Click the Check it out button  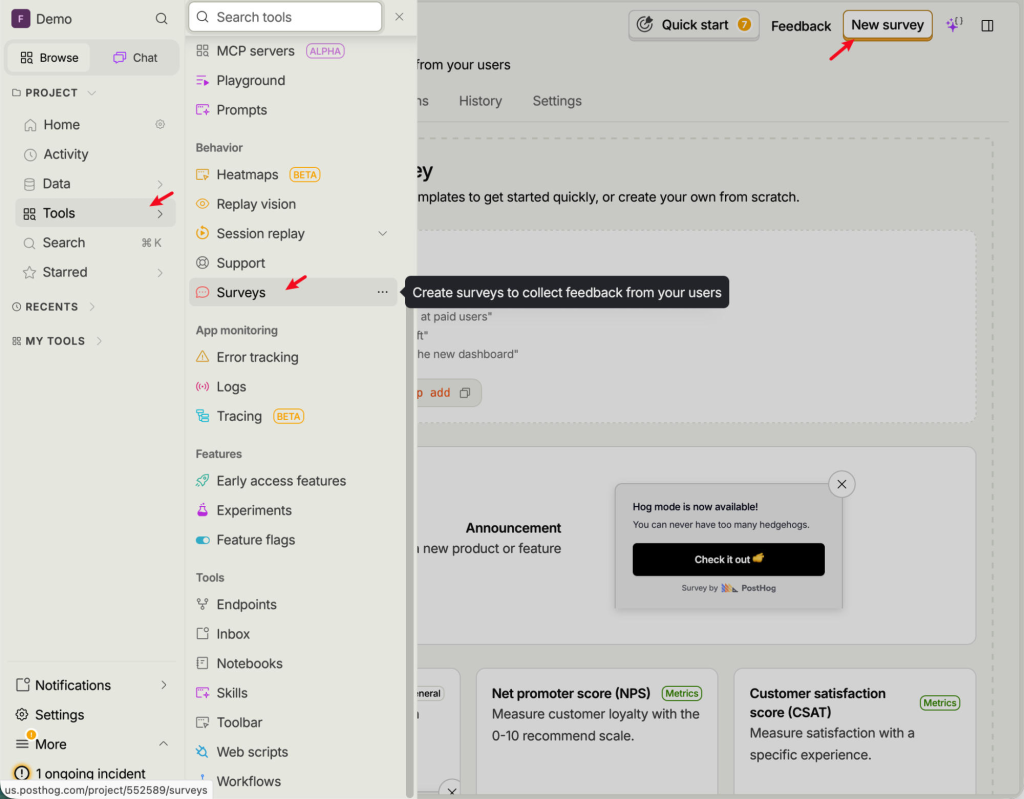[x=728, y=559]
